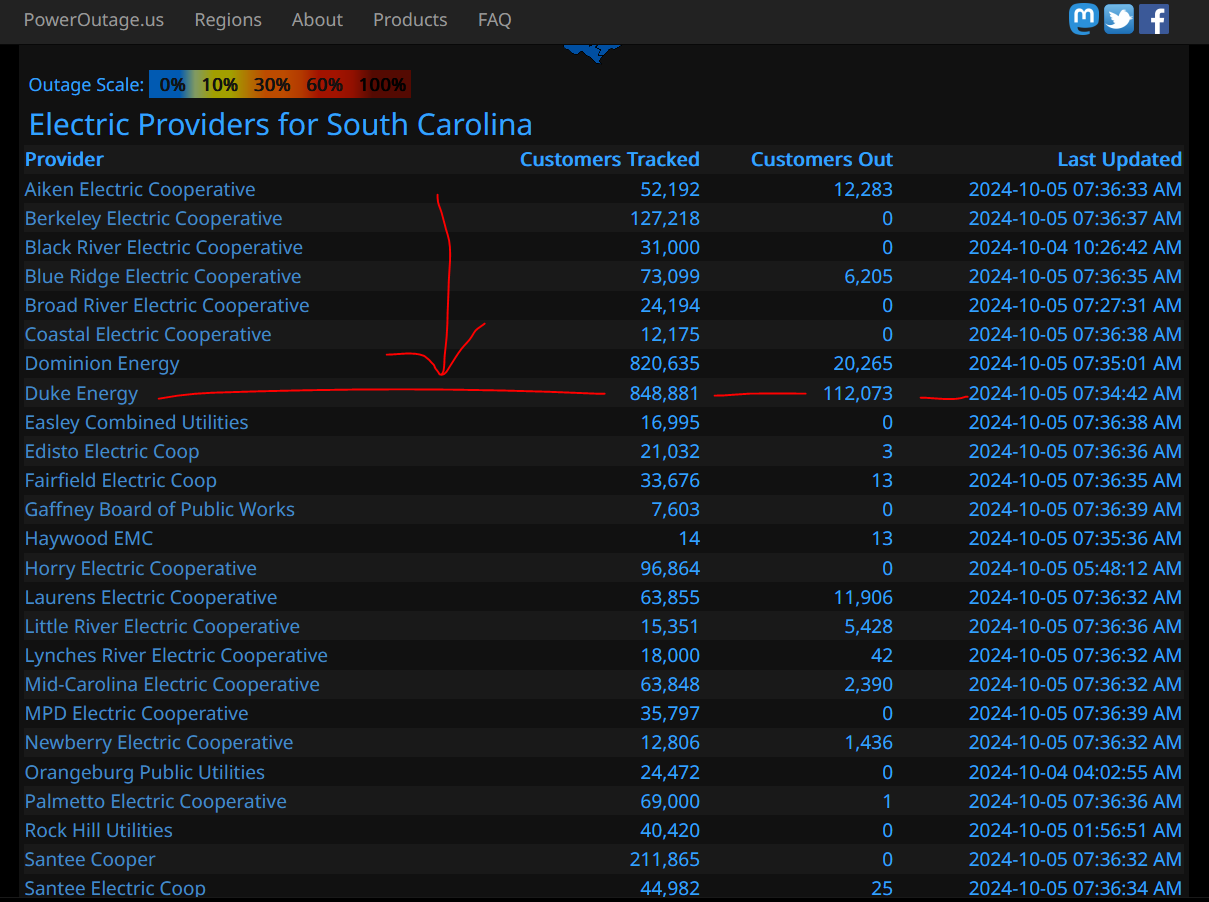The height and width of the screenshot is (902, 1209).
Task: Click the 'Outage Scale:' label
Action: [86, 85]
